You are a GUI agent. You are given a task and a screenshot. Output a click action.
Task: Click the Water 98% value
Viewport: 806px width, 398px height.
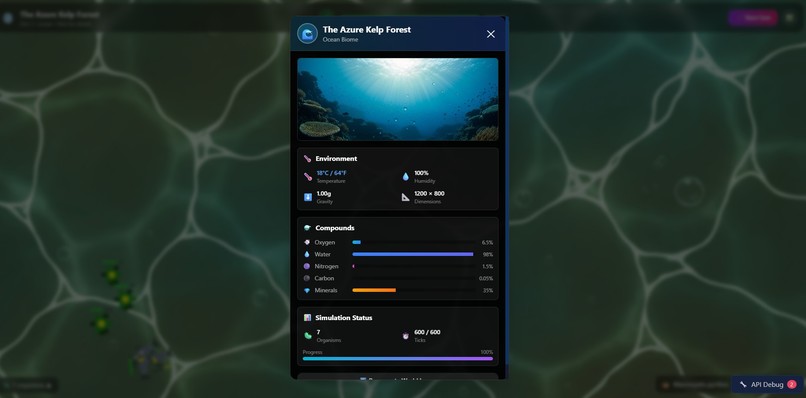tap(487, 254)
